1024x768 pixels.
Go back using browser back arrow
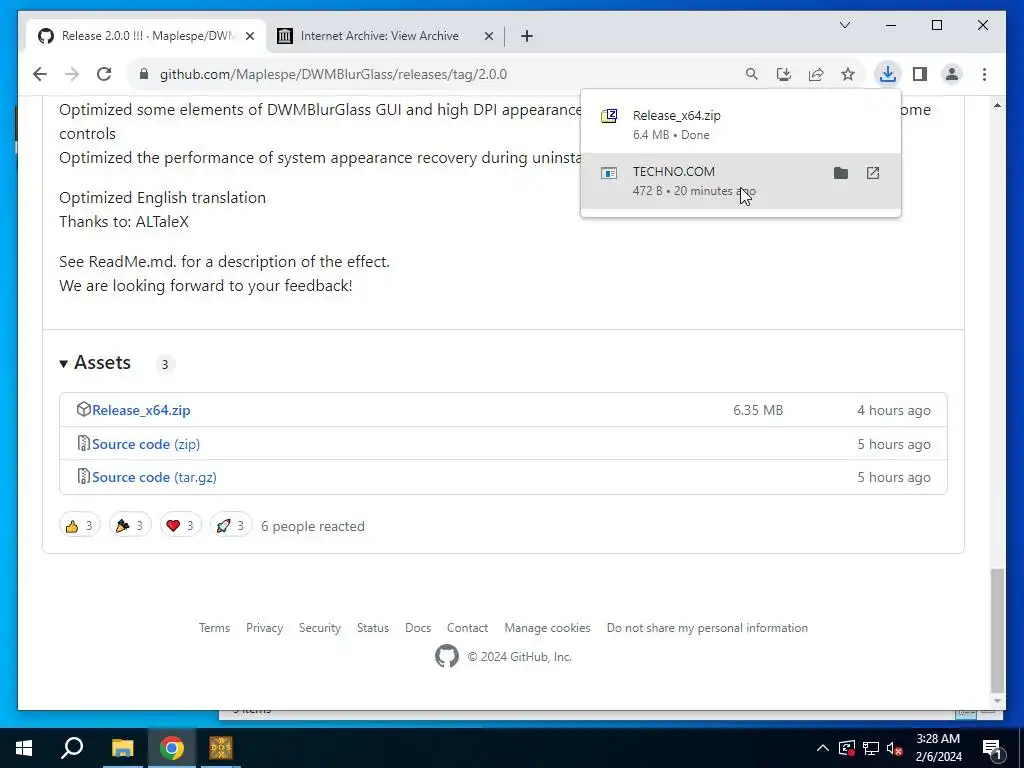[40, 74]
